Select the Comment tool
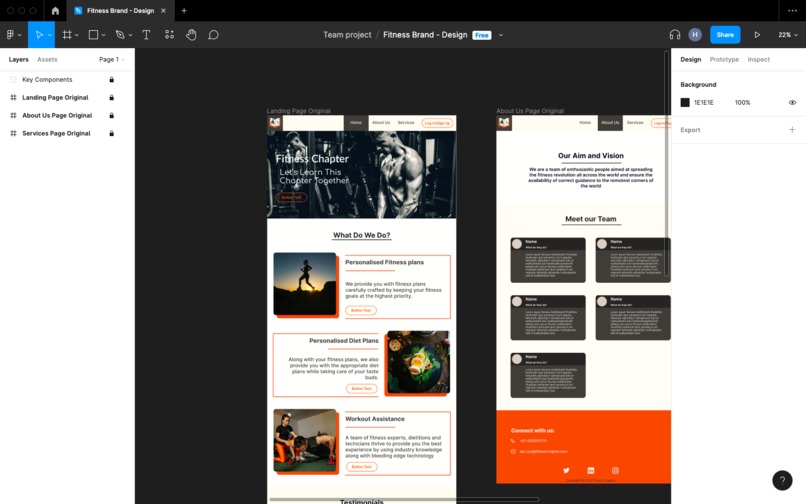806x504 pixels. (x=213, y=34)
